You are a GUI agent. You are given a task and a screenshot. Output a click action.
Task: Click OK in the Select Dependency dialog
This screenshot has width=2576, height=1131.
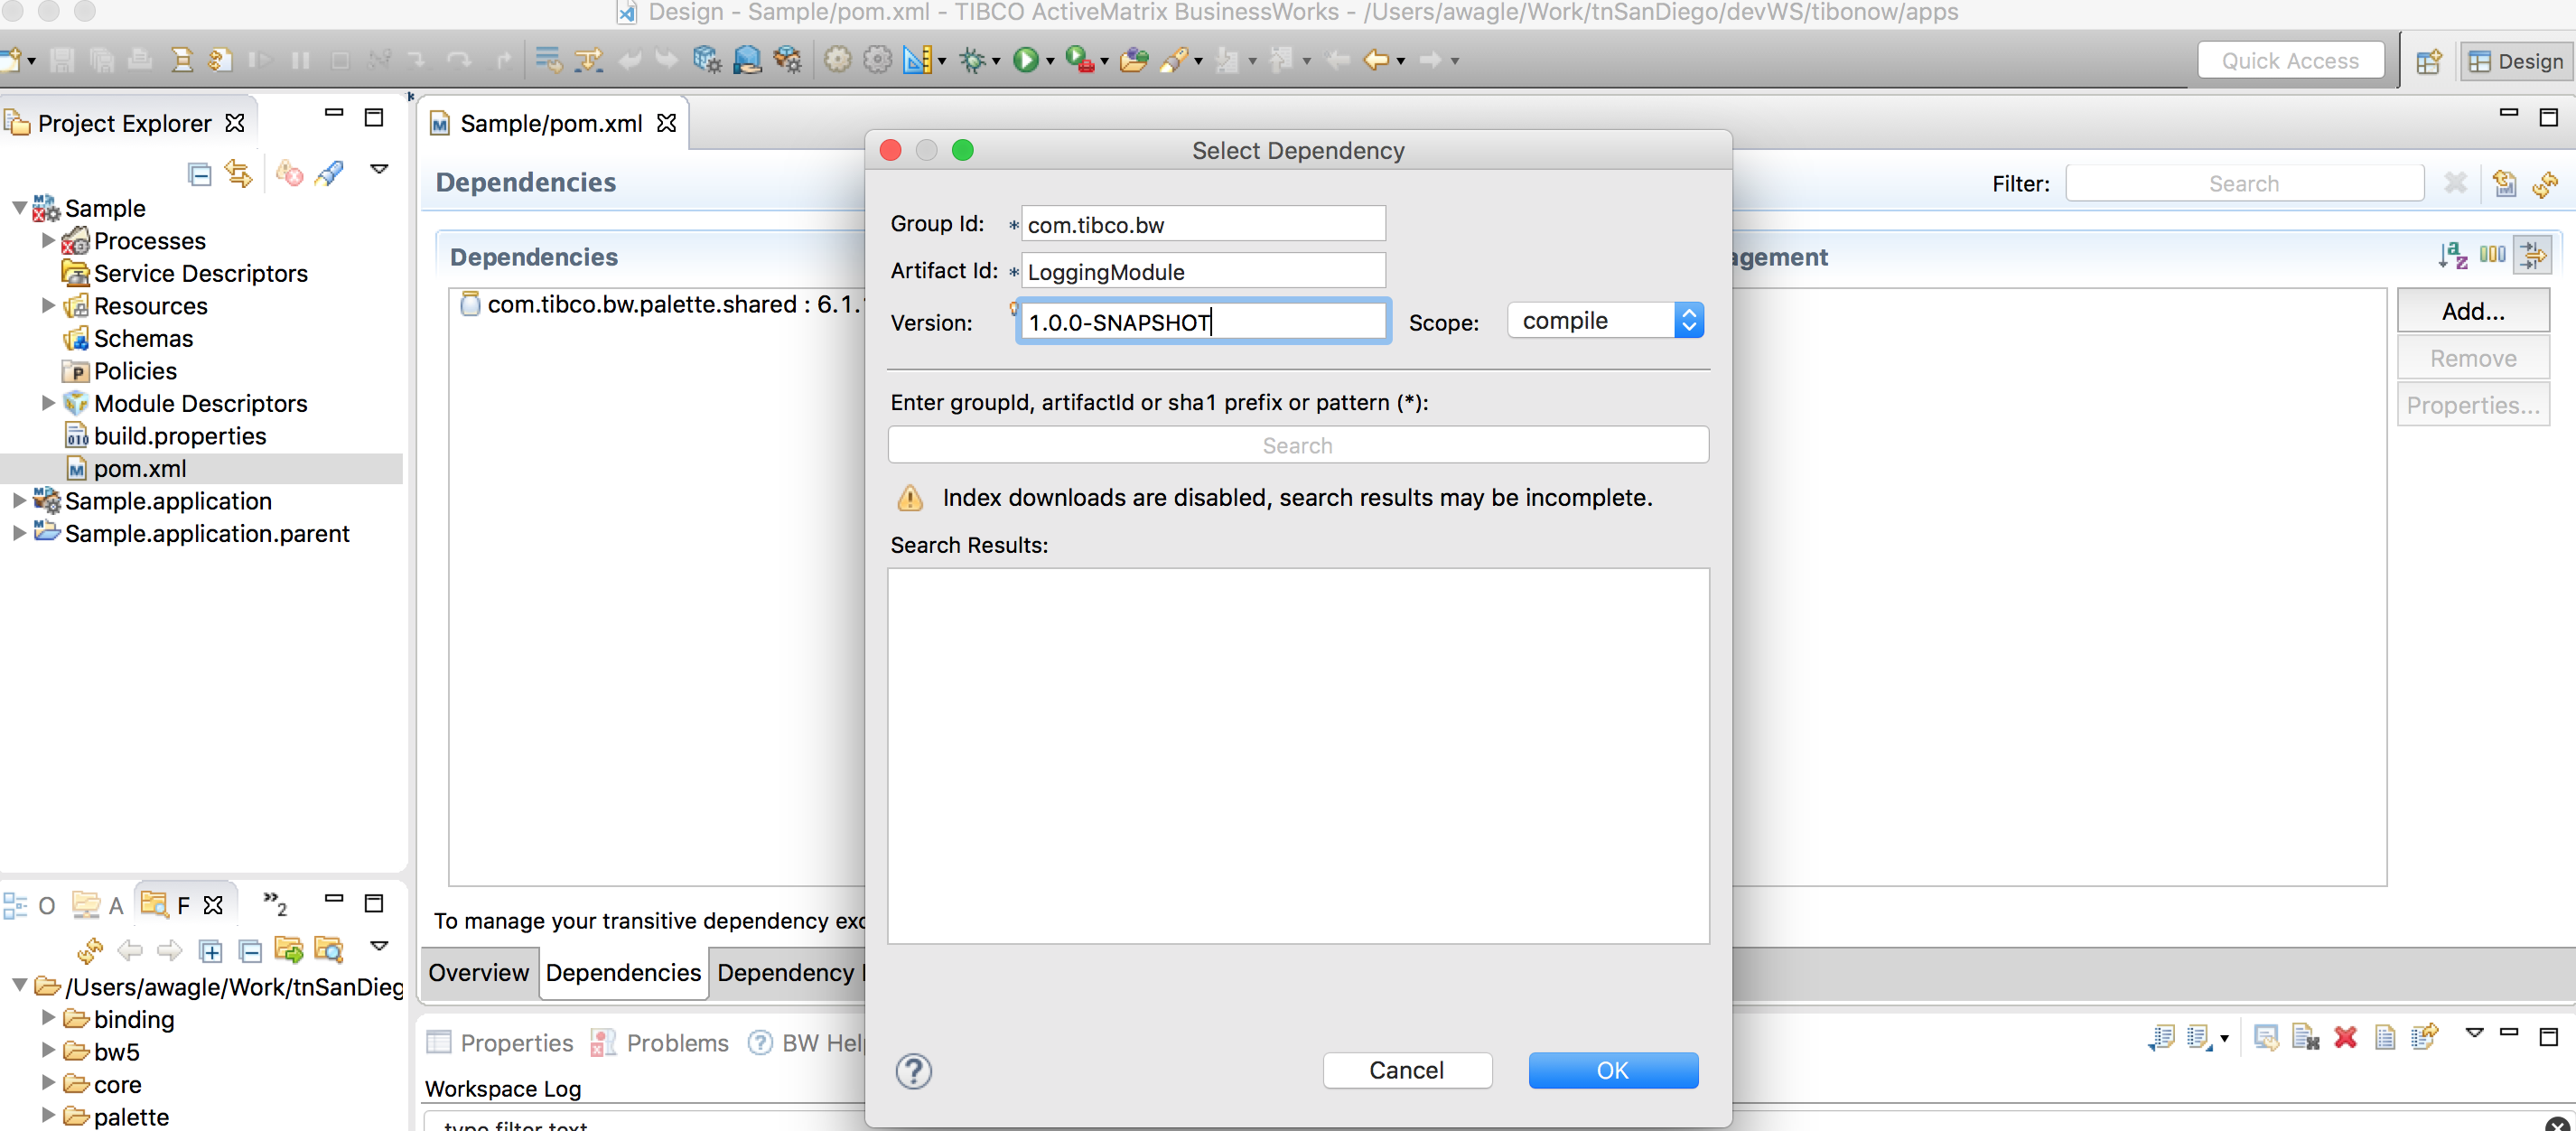click(x=1612, y=1071)
